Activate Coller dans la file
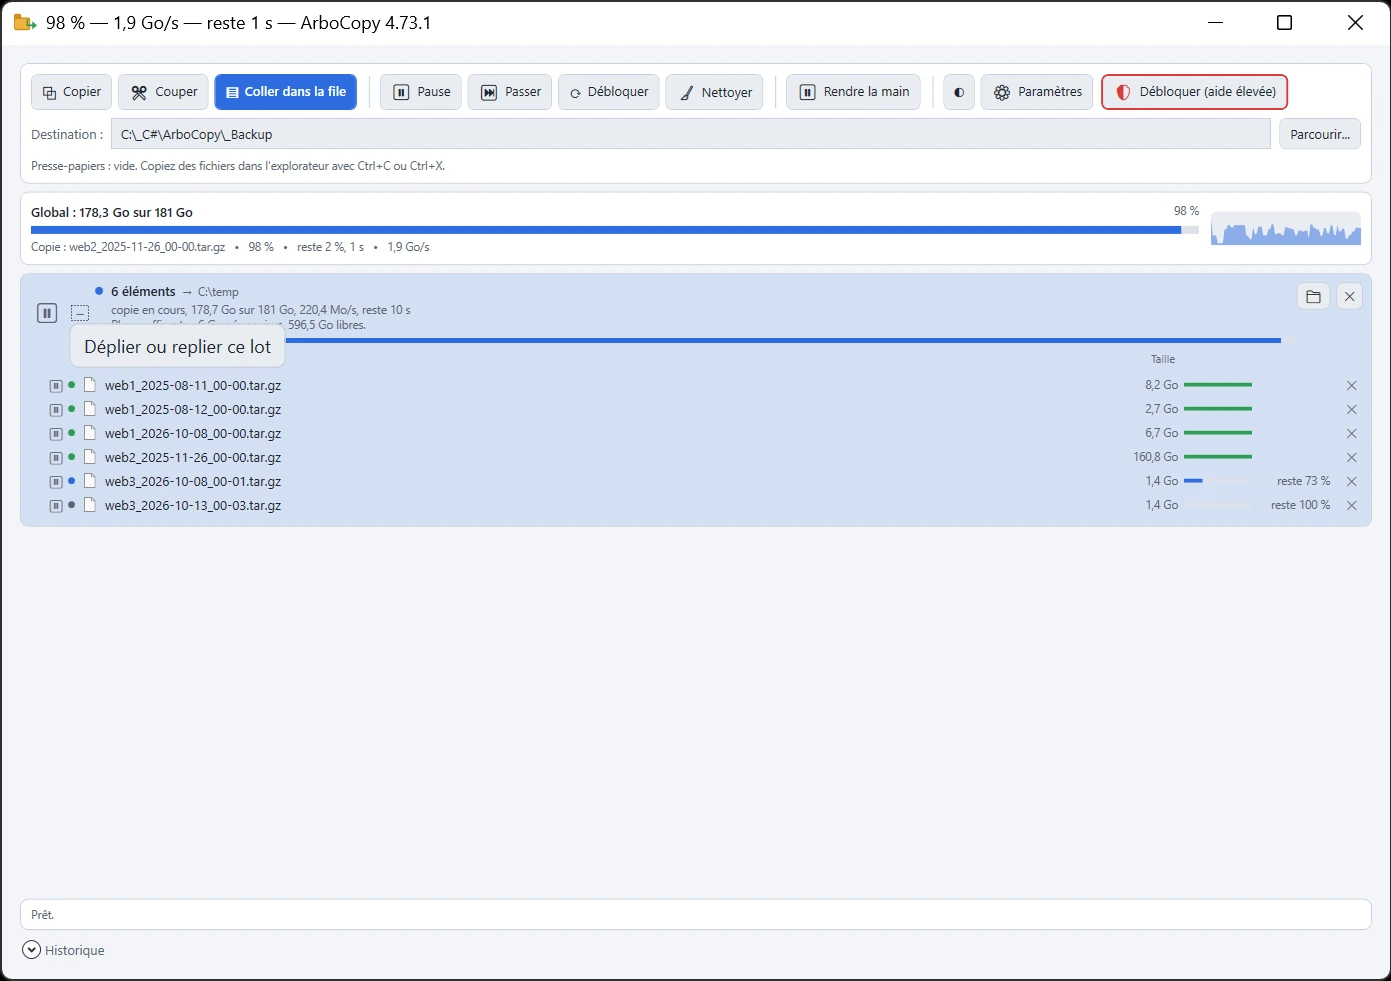Screen dimensions: 1391x981 click(286, 92)
